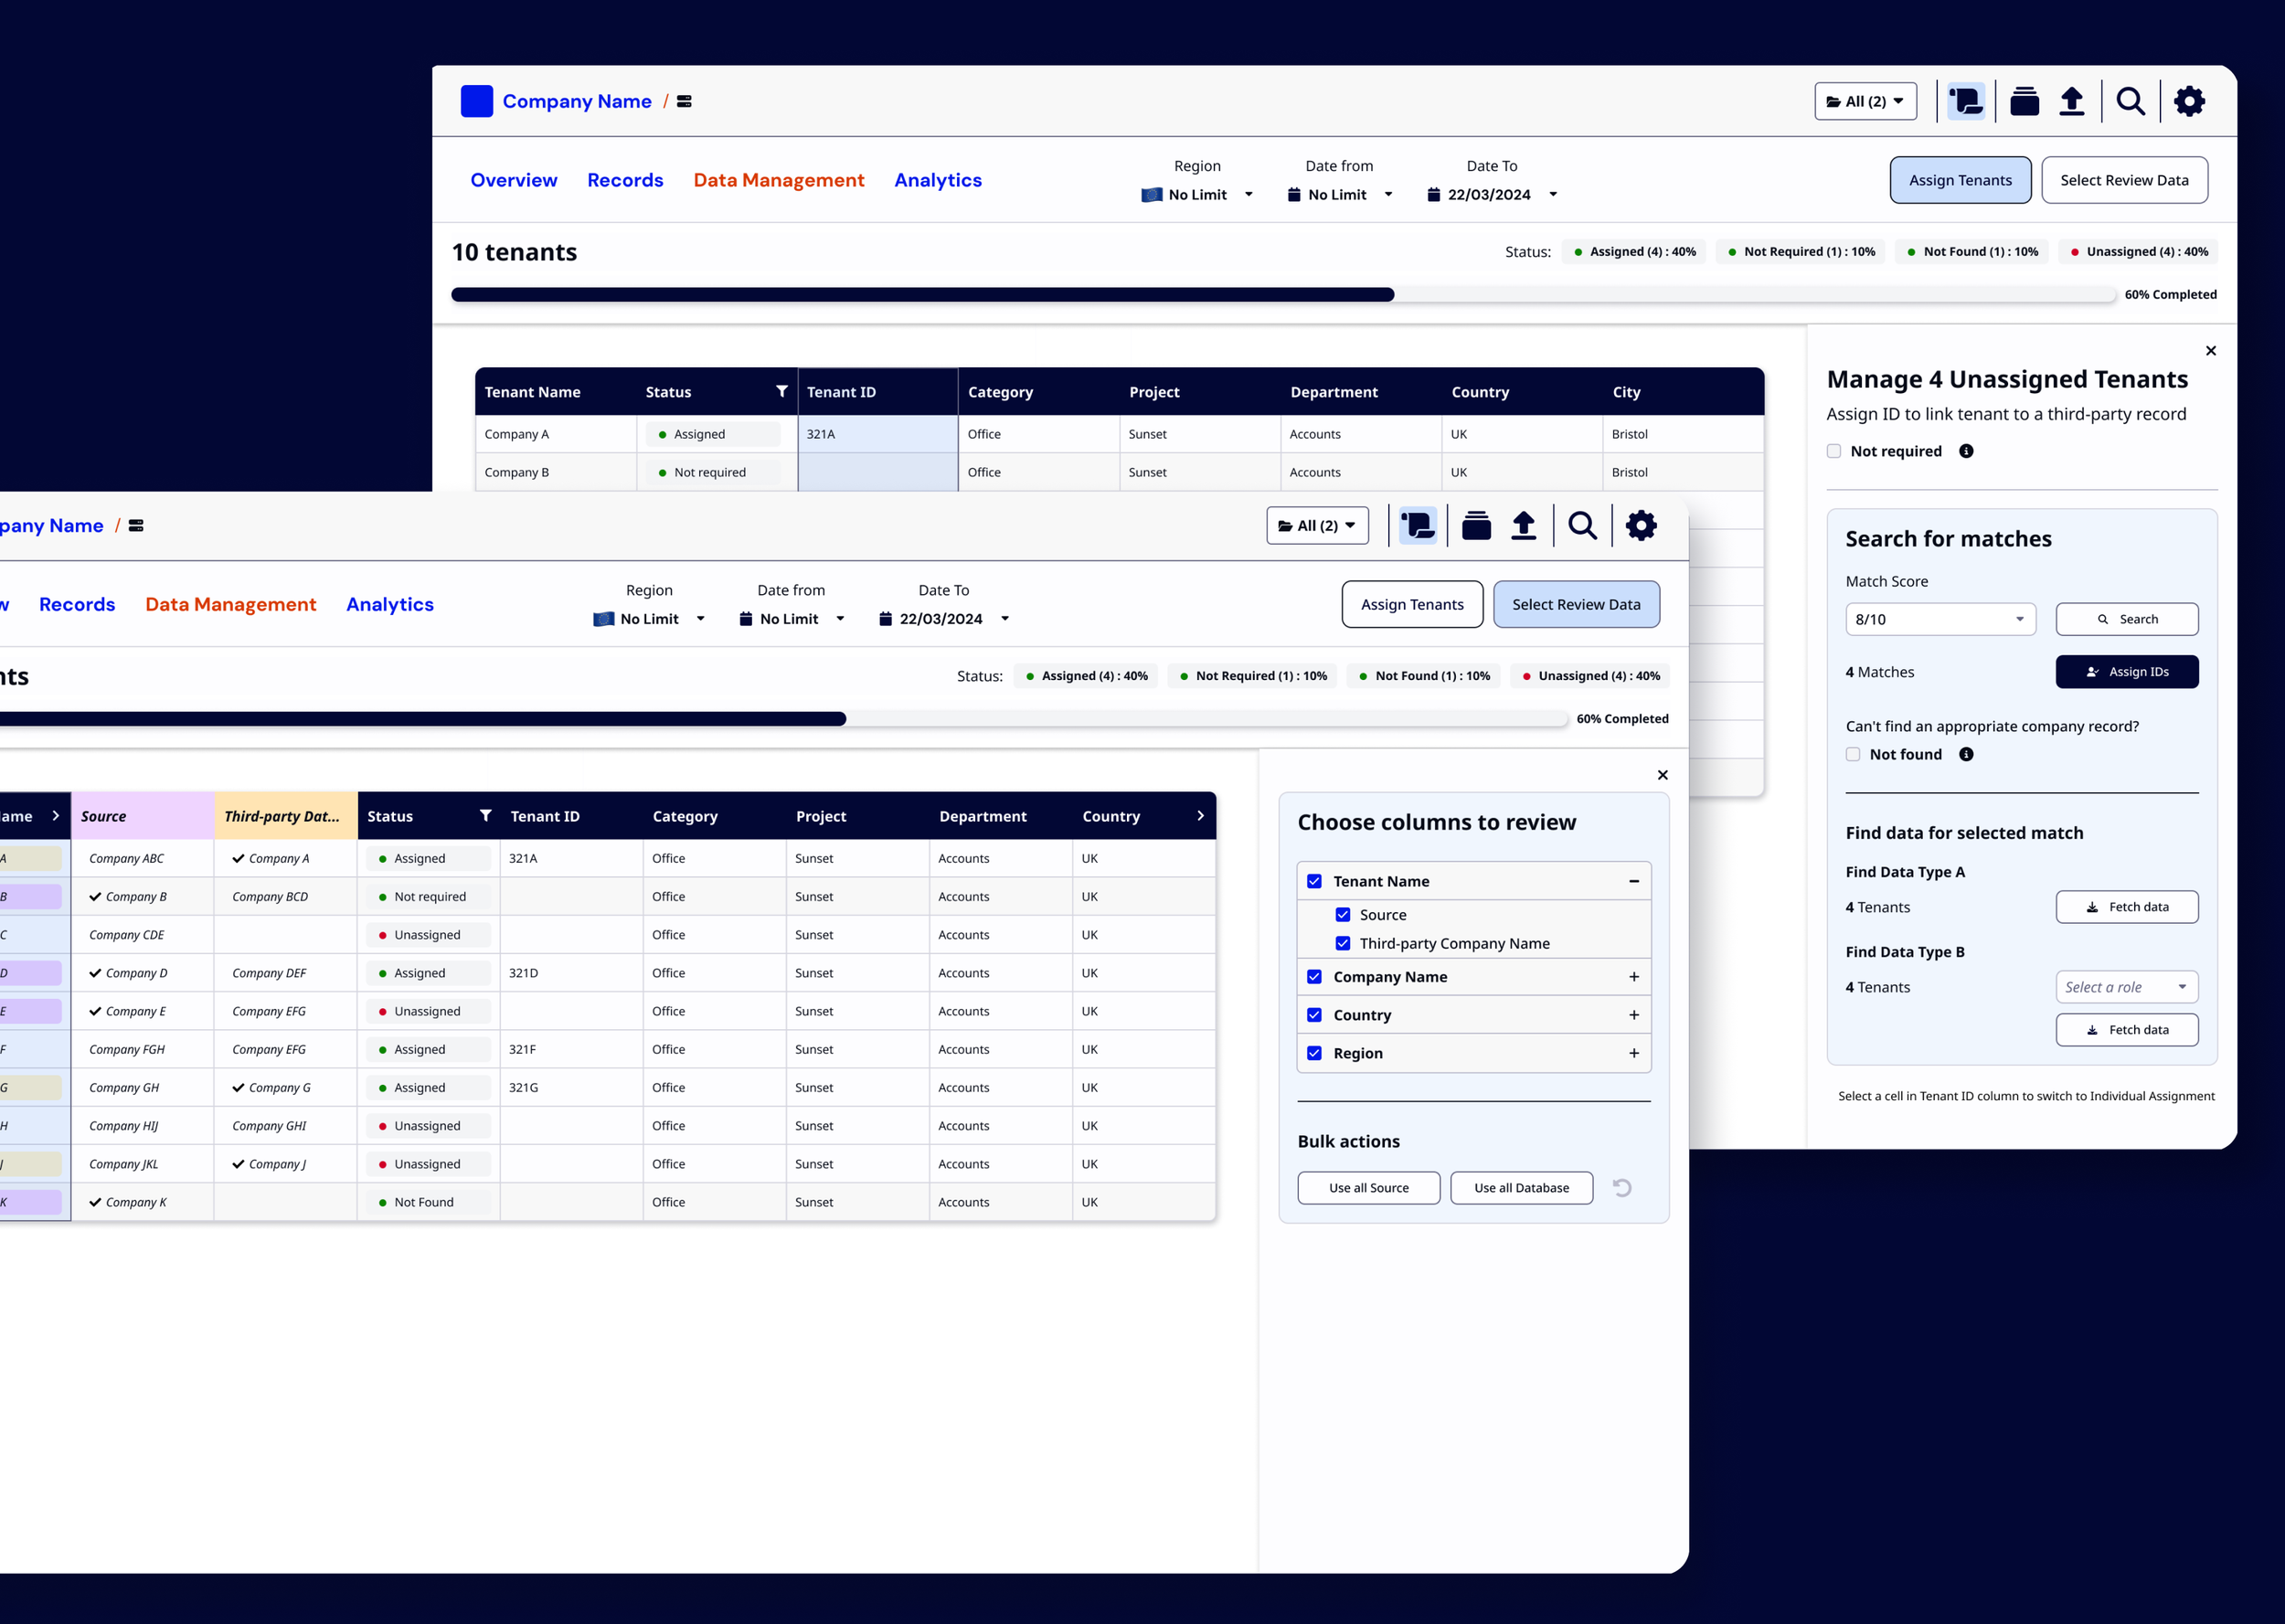Click tenants chat icon in lower toolbar
2285x1624 pixels.
(x=1417, y=526)
